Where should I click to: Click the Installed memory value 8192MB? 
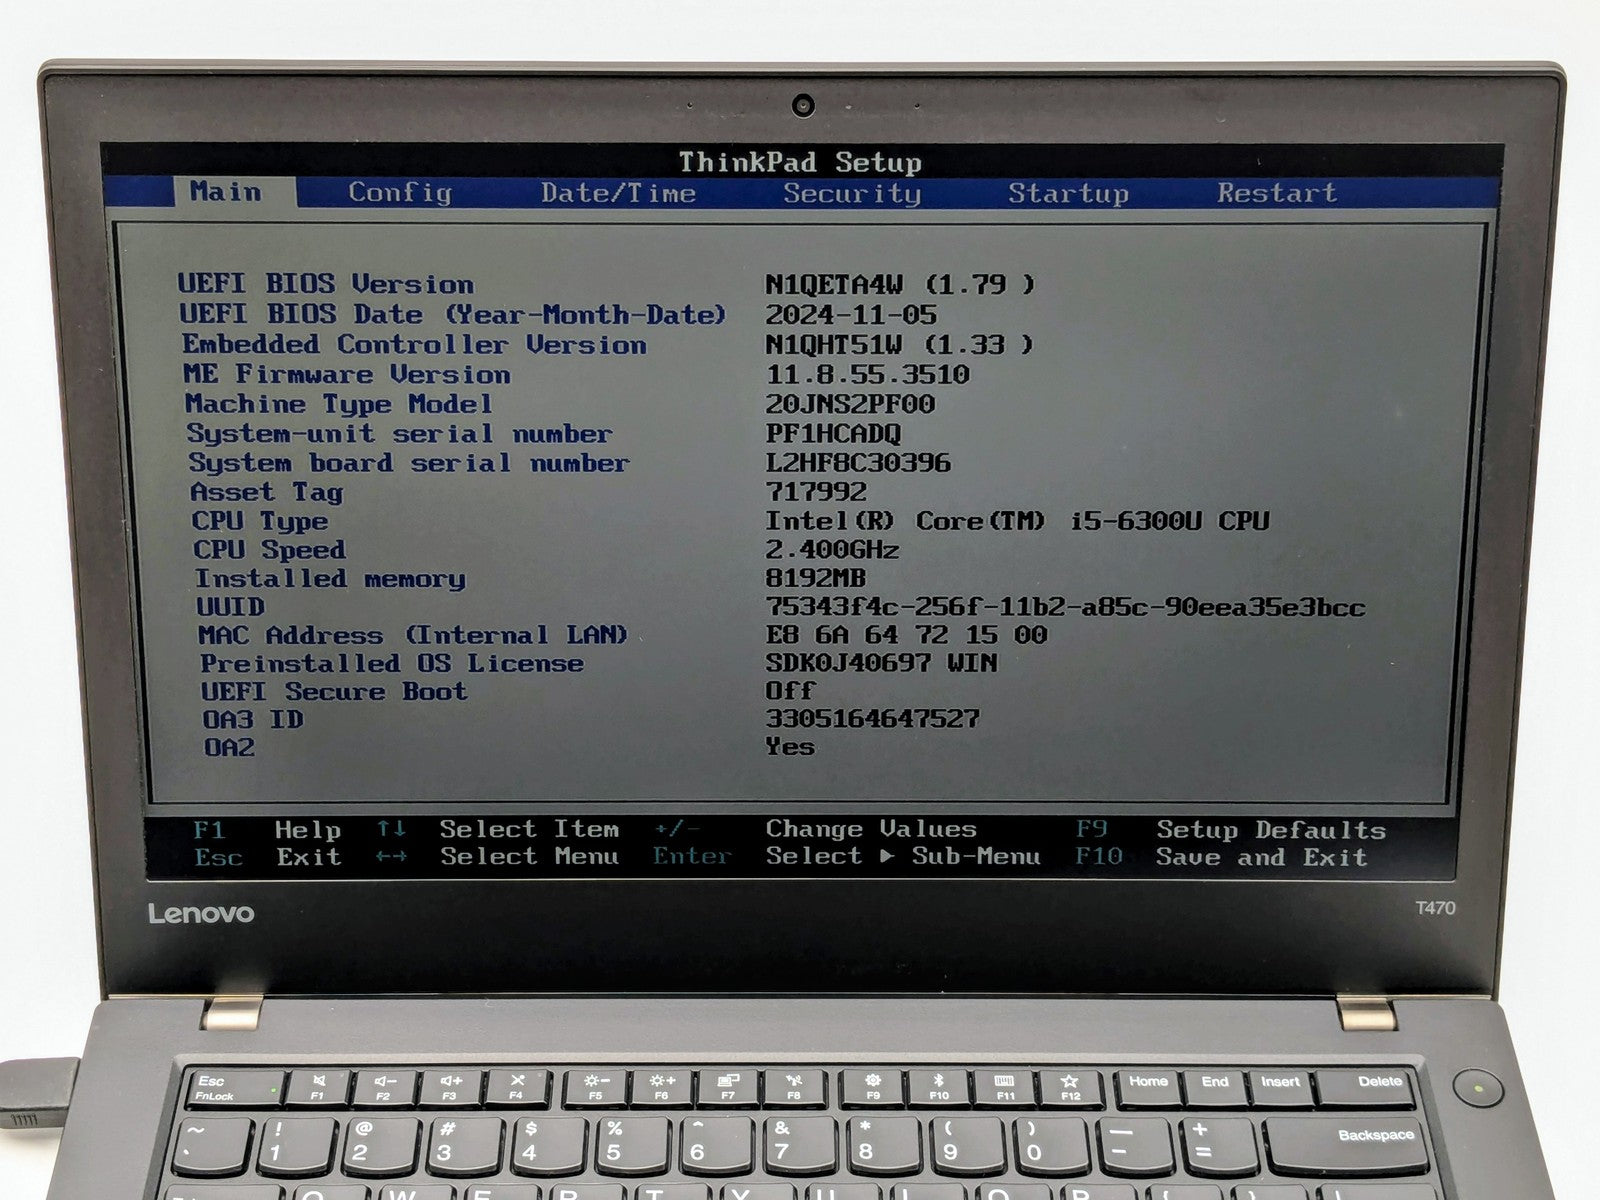click(x=815, y=578)
